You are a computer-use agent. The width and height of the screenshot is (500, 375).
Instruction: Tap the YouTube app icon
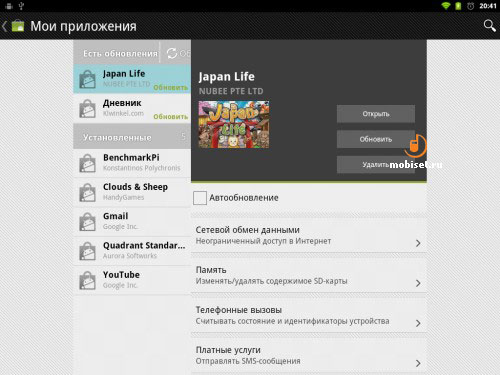[x=87, y=280]
